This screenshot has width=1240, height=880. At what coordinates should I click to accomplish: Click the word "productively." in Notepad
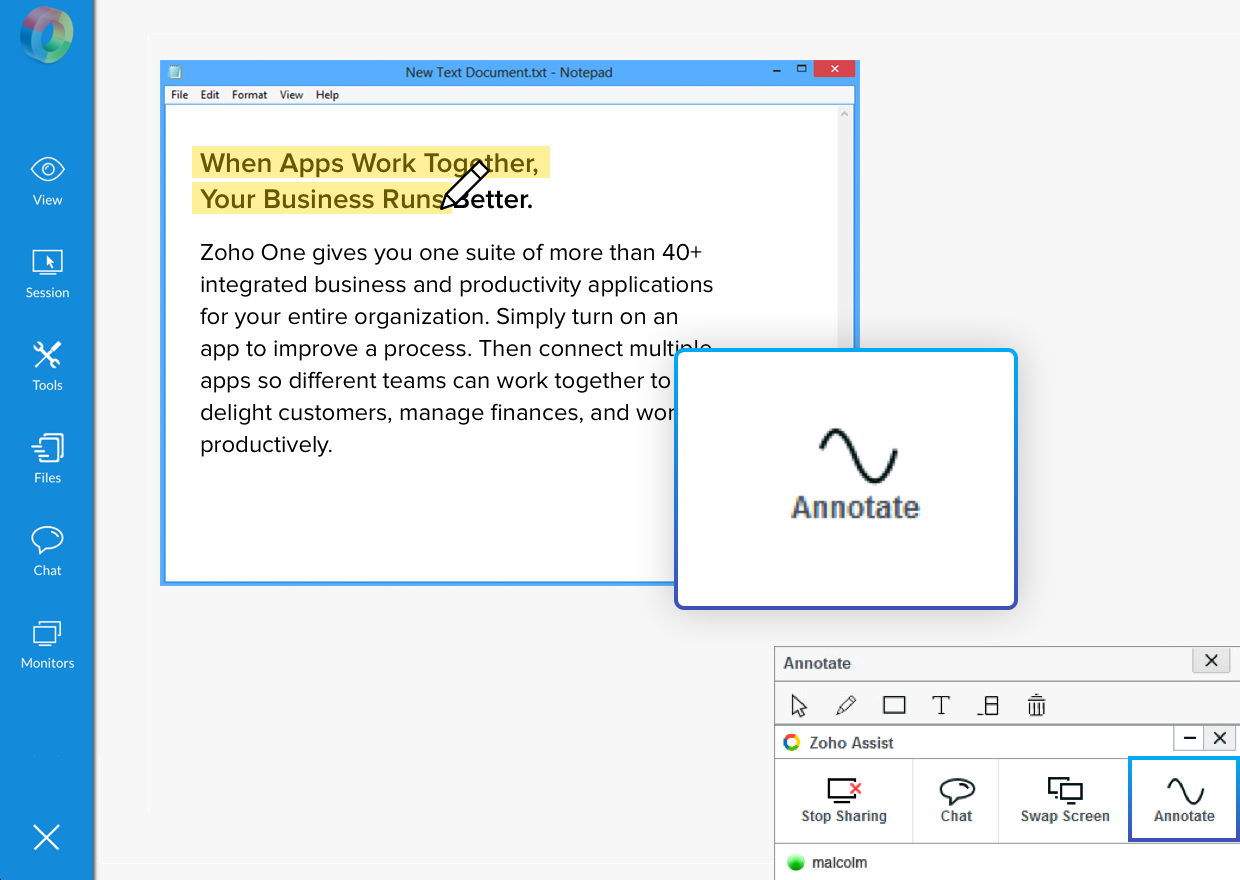pos(266,445)
